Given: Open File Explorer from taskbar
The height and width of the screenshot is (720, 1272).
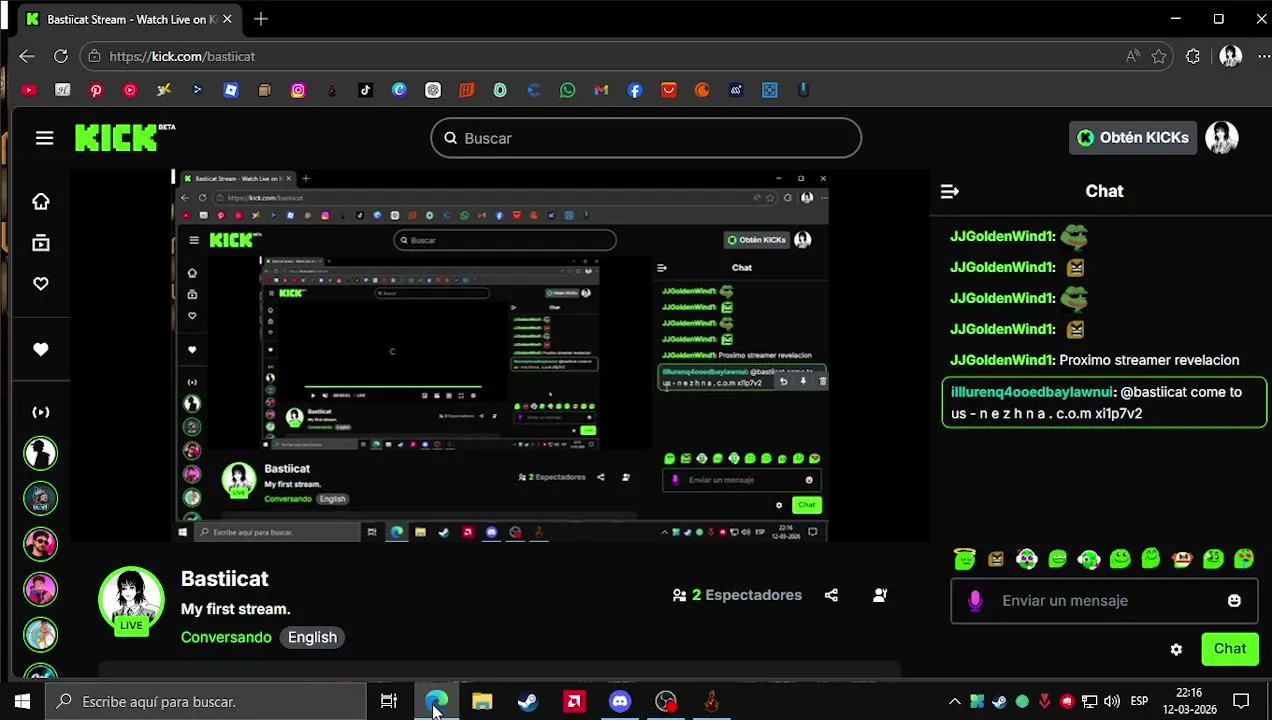Looking at the screenshot, I should (x=482, y=702).
